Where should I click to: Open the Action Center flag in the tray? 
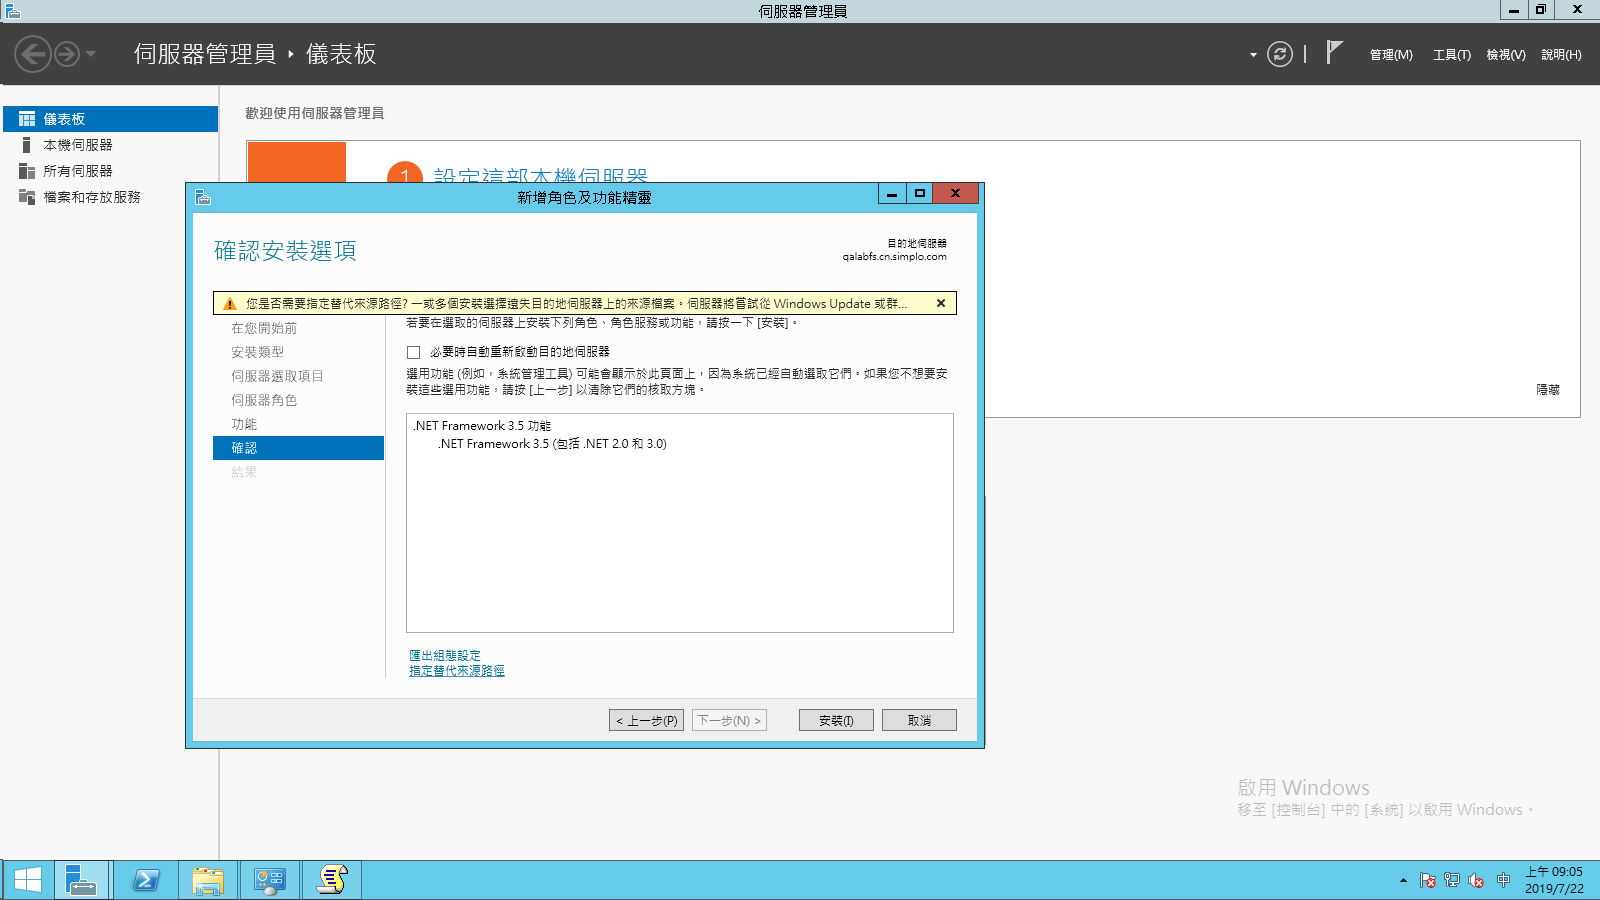pyautogui.click(x=1426, y=881)
